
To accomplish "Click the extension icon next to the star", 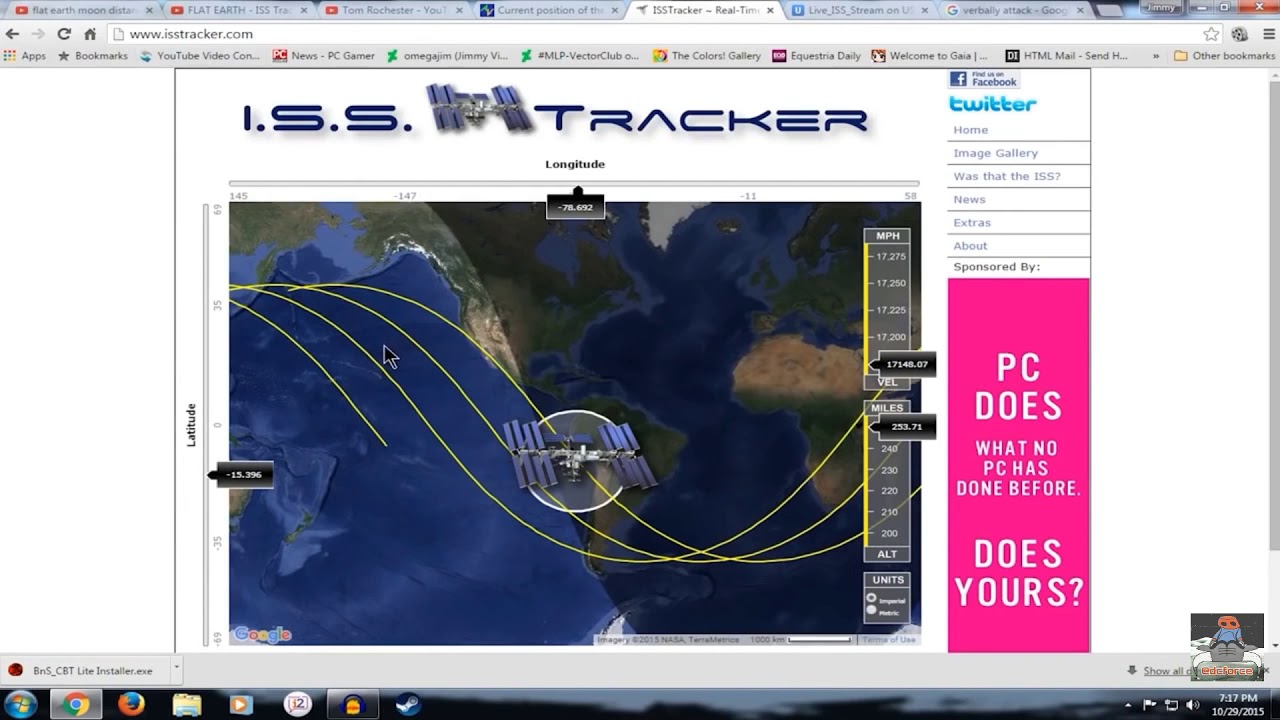I will click(x=1239, y=34).
